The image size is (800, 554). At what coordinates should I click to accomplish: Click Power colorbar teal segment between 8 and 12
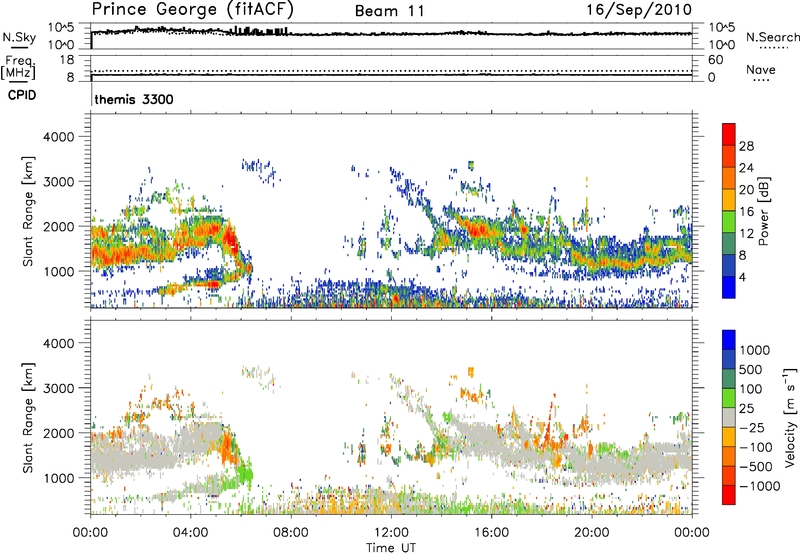729,244
